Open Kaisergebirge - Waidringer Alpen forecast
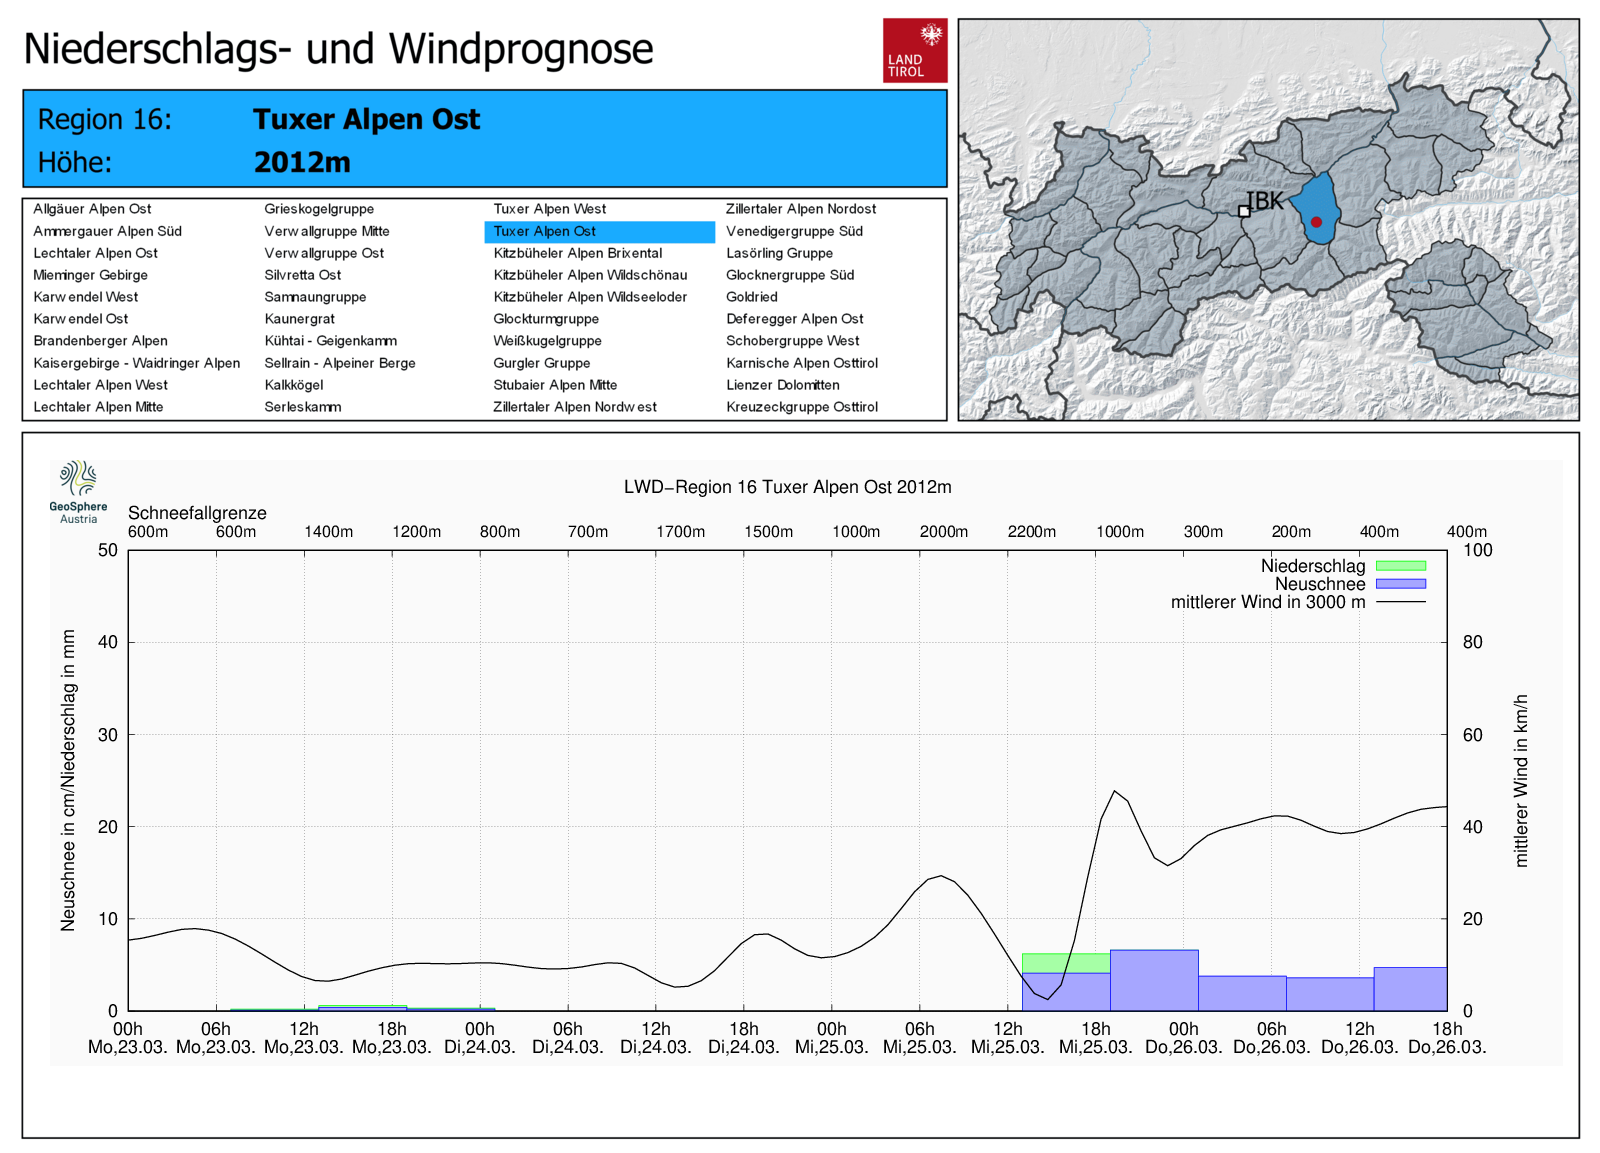 click(136, 363)
